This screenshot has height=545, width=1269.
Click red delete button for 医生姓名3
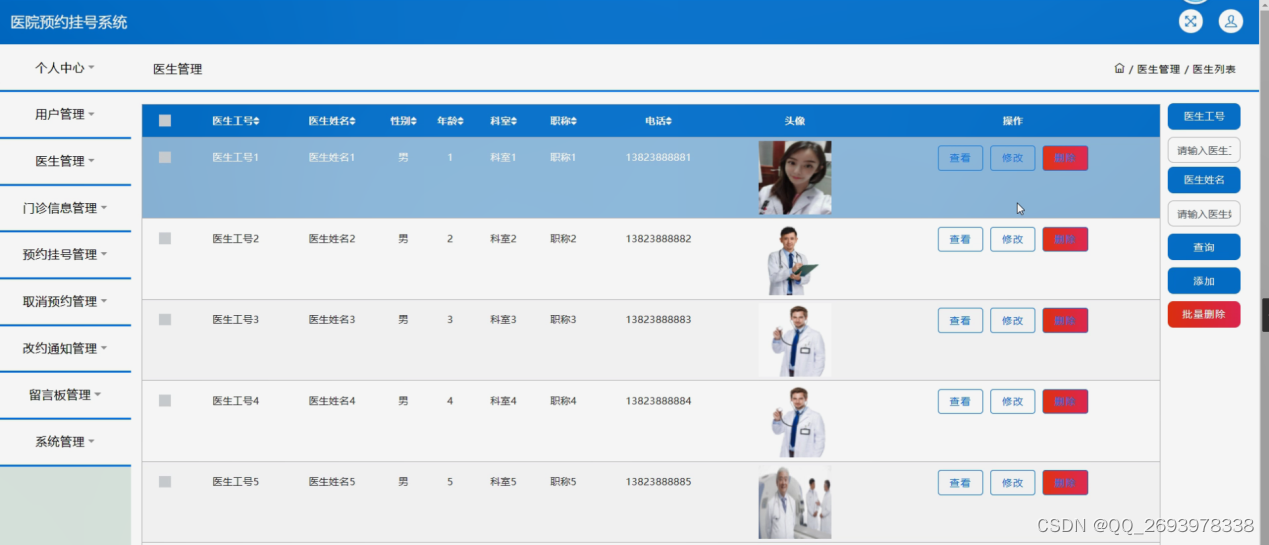[x=1065, y=320]
